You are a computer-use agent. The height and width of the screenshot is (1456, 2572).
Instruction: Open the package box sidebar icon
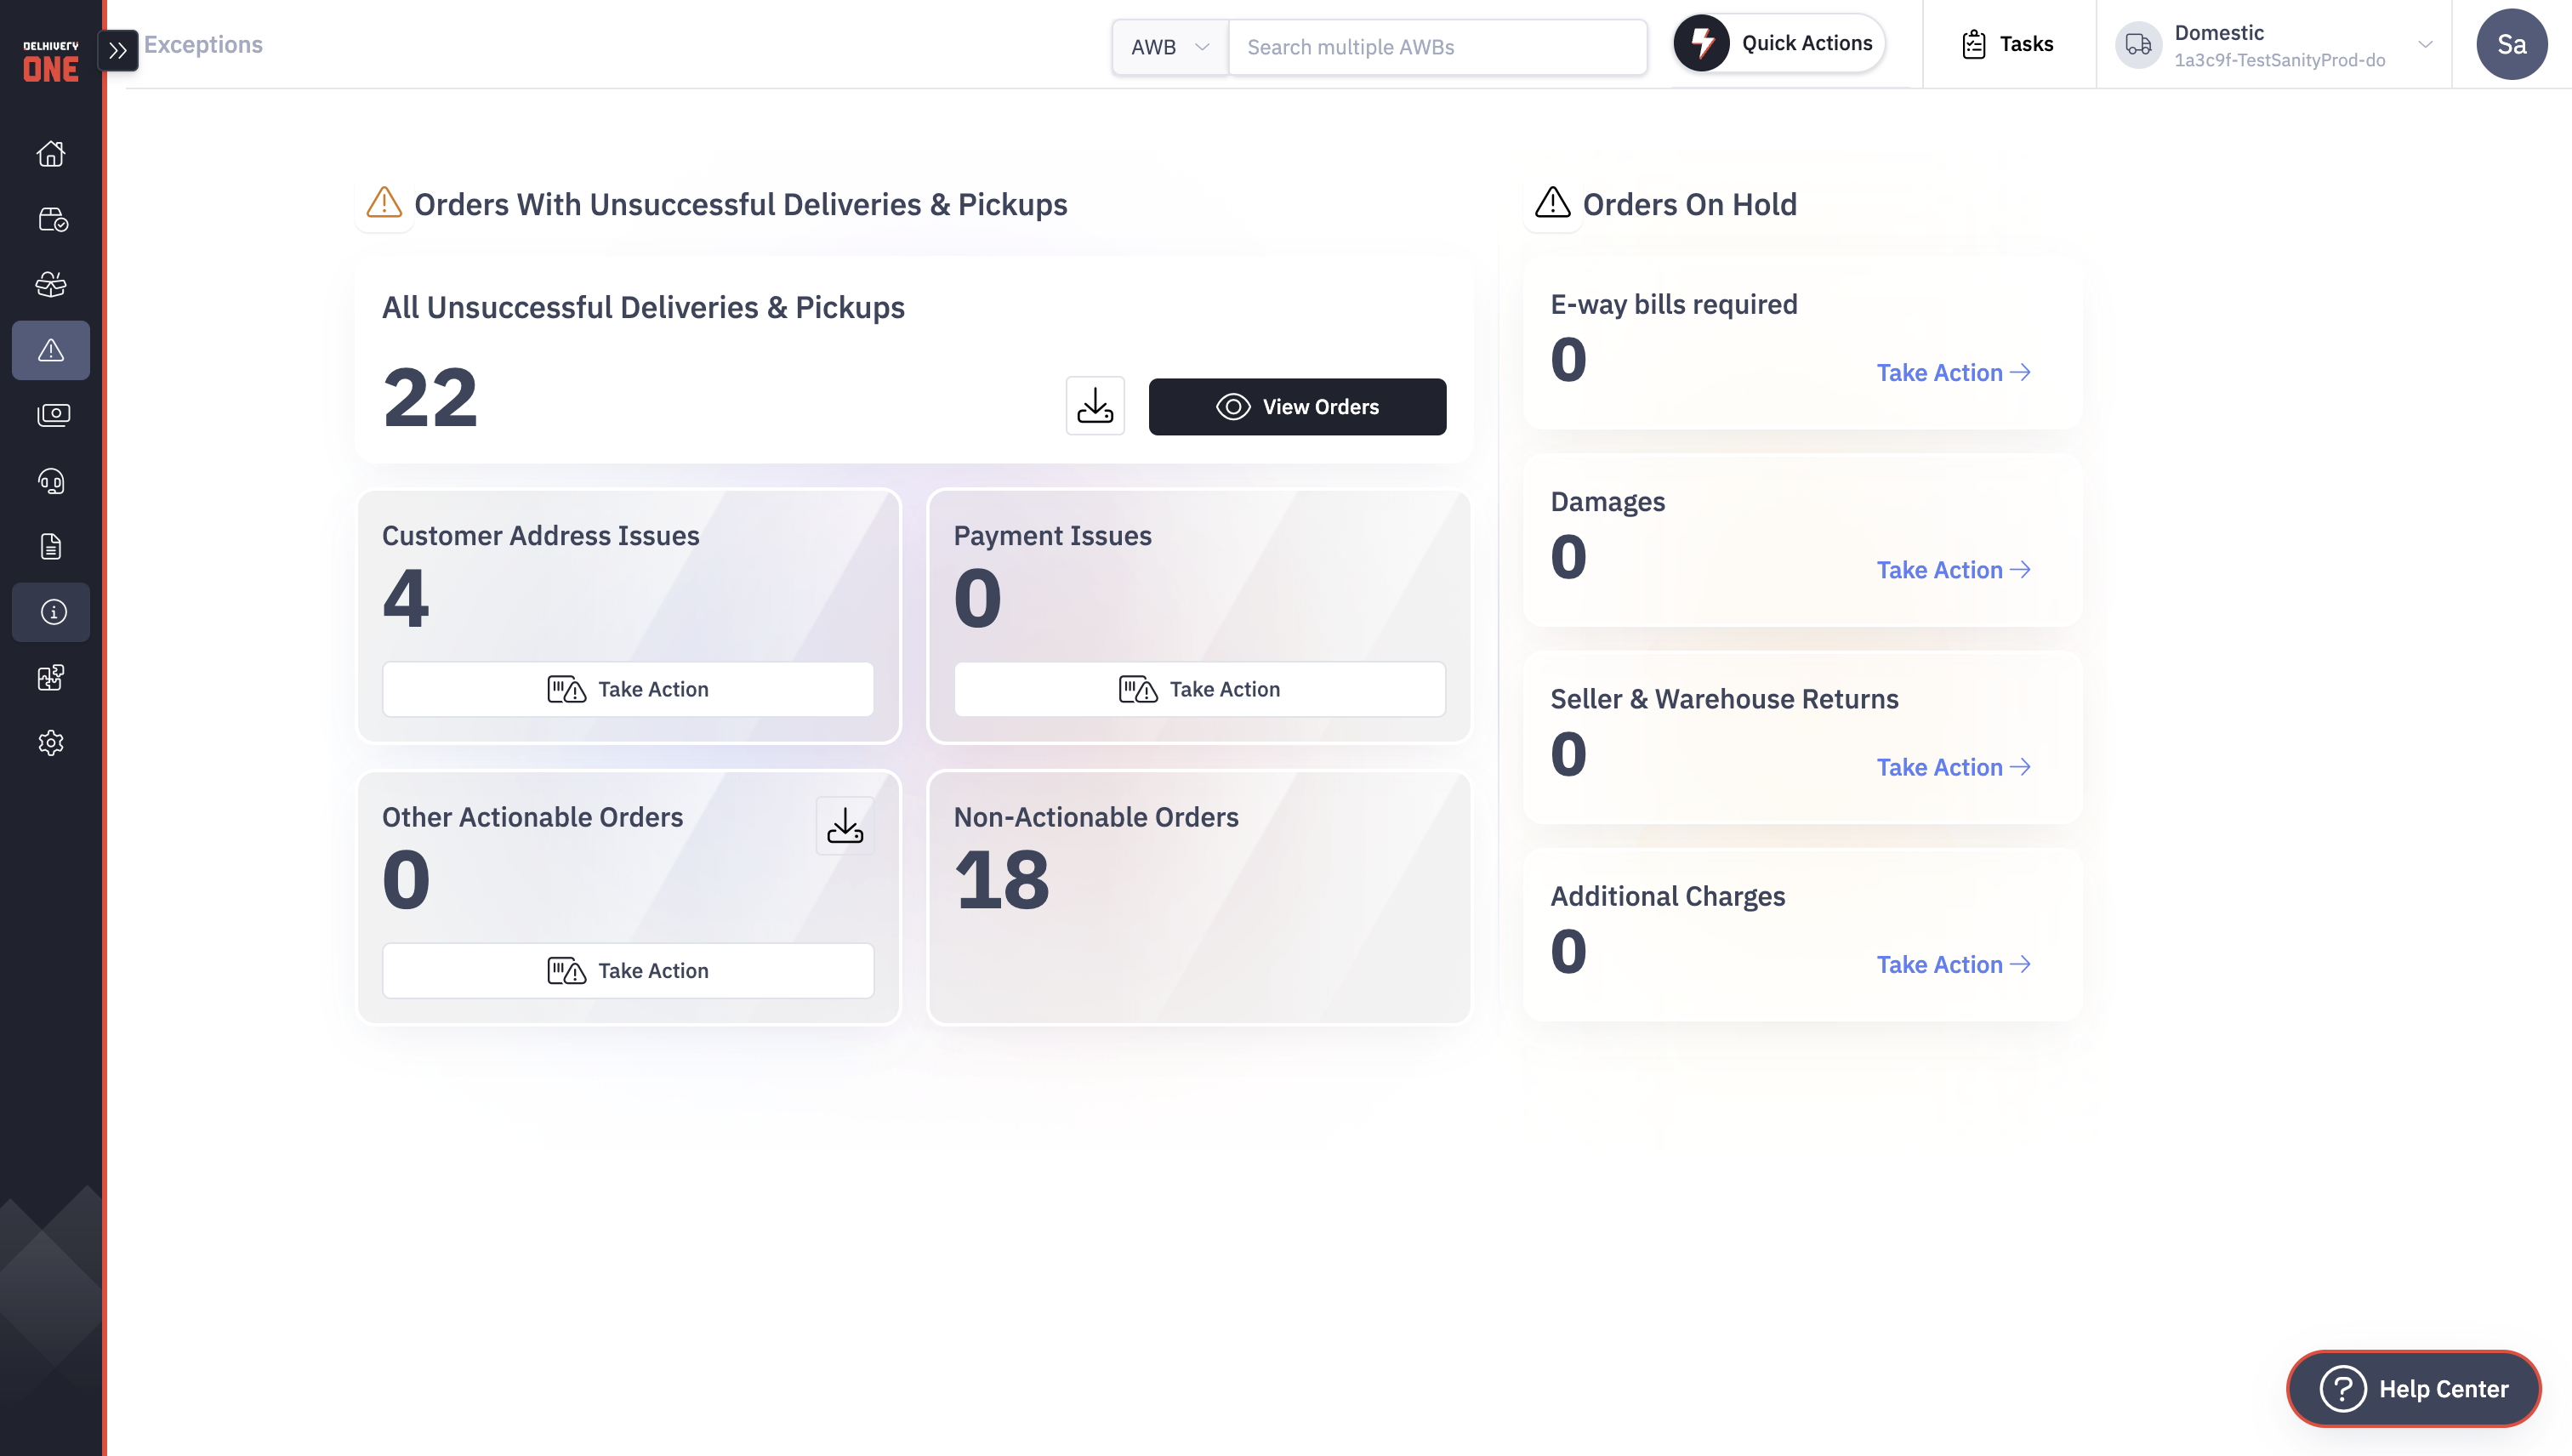(51, 285)
